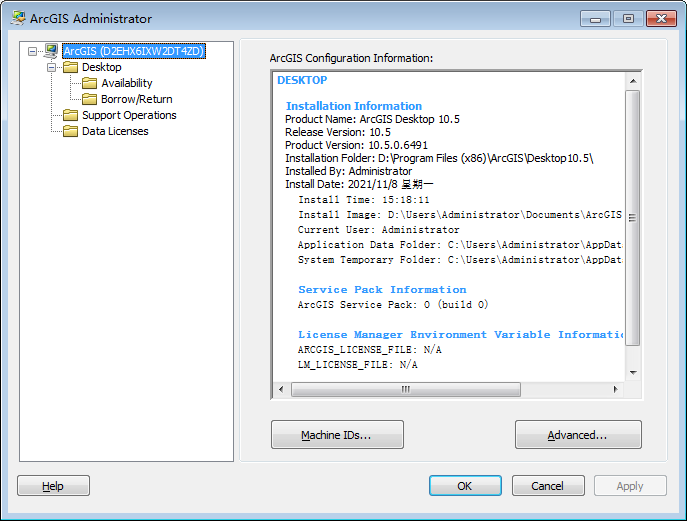Click the Help button
The width and height of the screenshot is (687, 521).
53,486
